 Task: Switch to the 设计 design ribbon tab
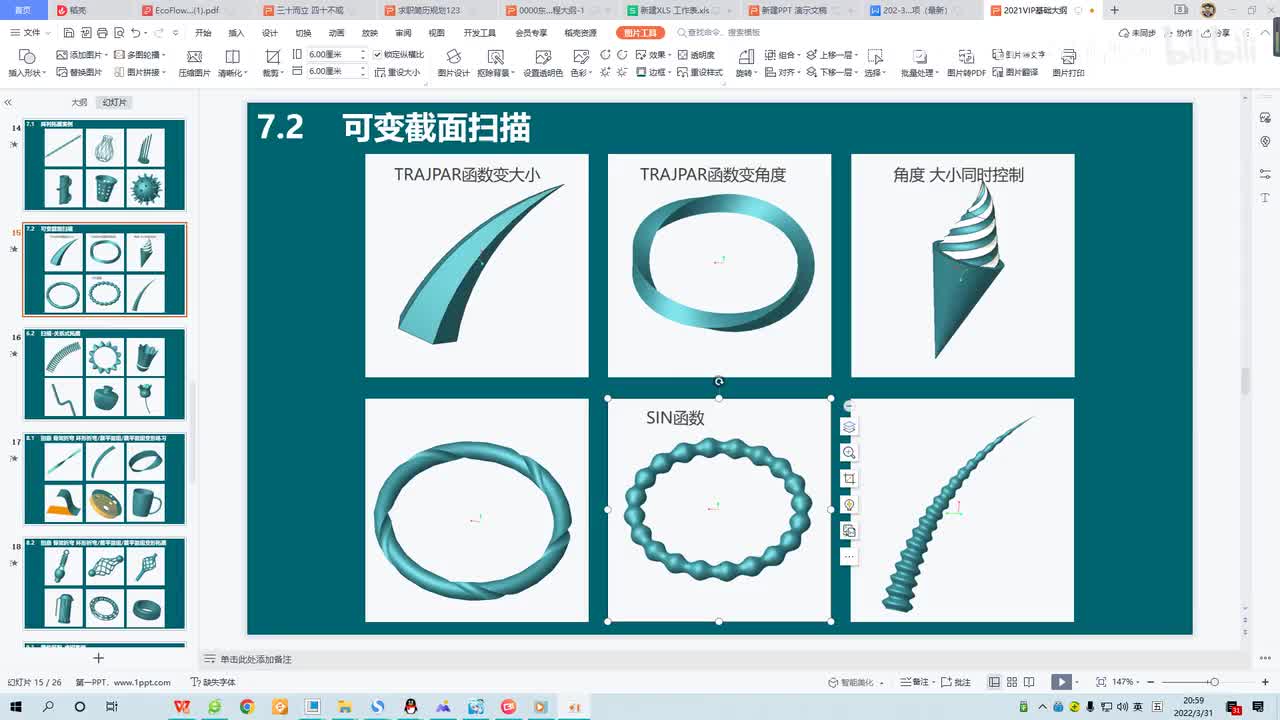[270, 33]
